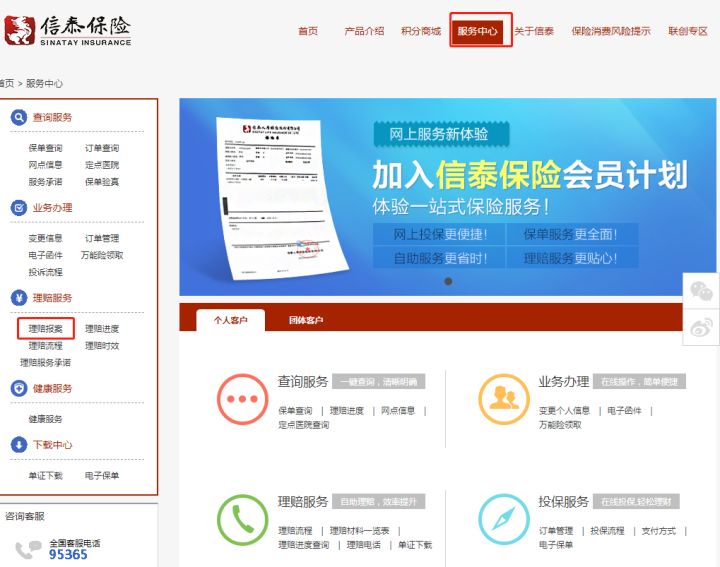Click 投保流程 link
Image resolution: width=720 pixels, height=567 pixels.
pos(608,531)
